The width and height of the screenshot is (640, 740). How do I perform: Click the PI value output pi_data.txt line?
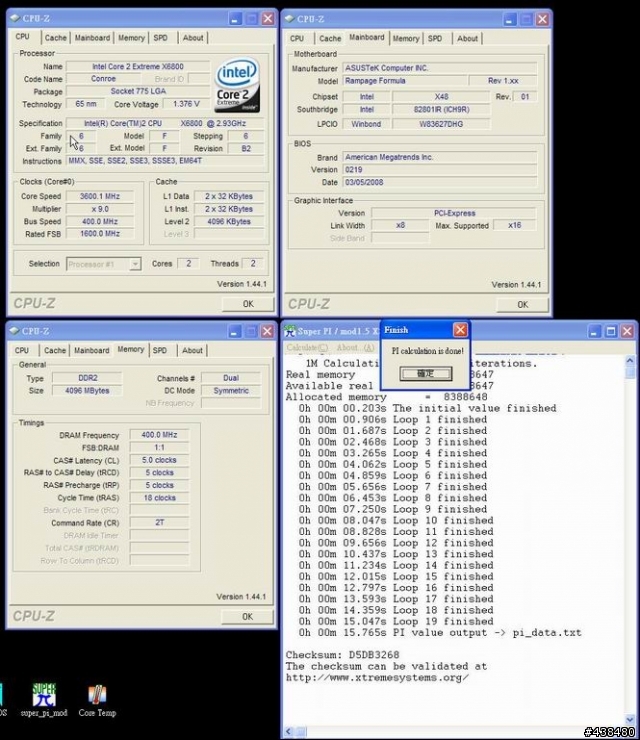439,633
